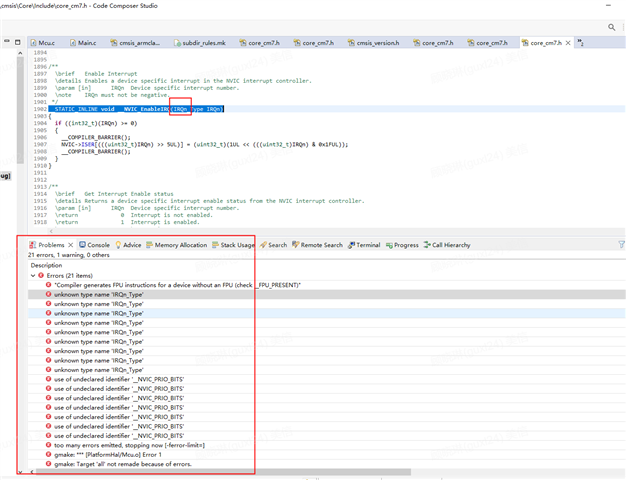Click the '21 errors, 1 warning' summary text
This screenshot has height=480, width=626.
68,255
